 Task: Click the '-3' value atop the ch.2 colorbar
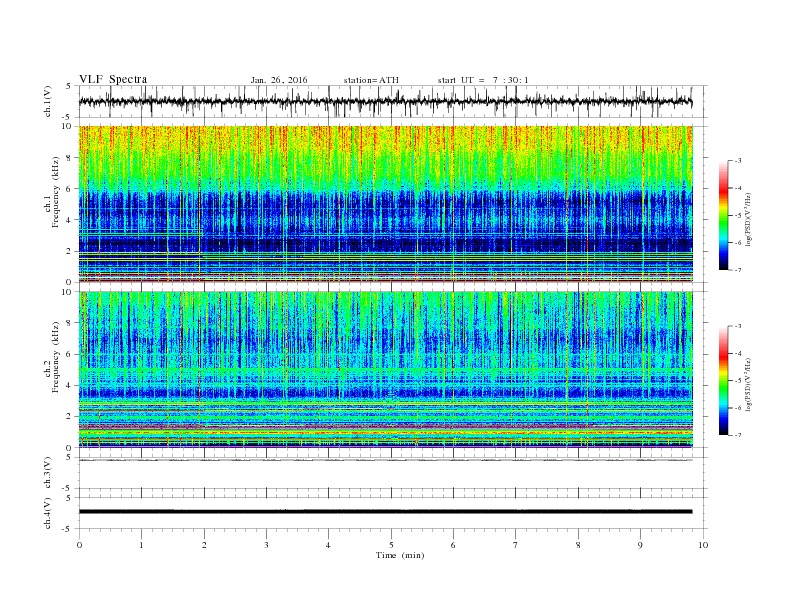(x=738, y=326)
